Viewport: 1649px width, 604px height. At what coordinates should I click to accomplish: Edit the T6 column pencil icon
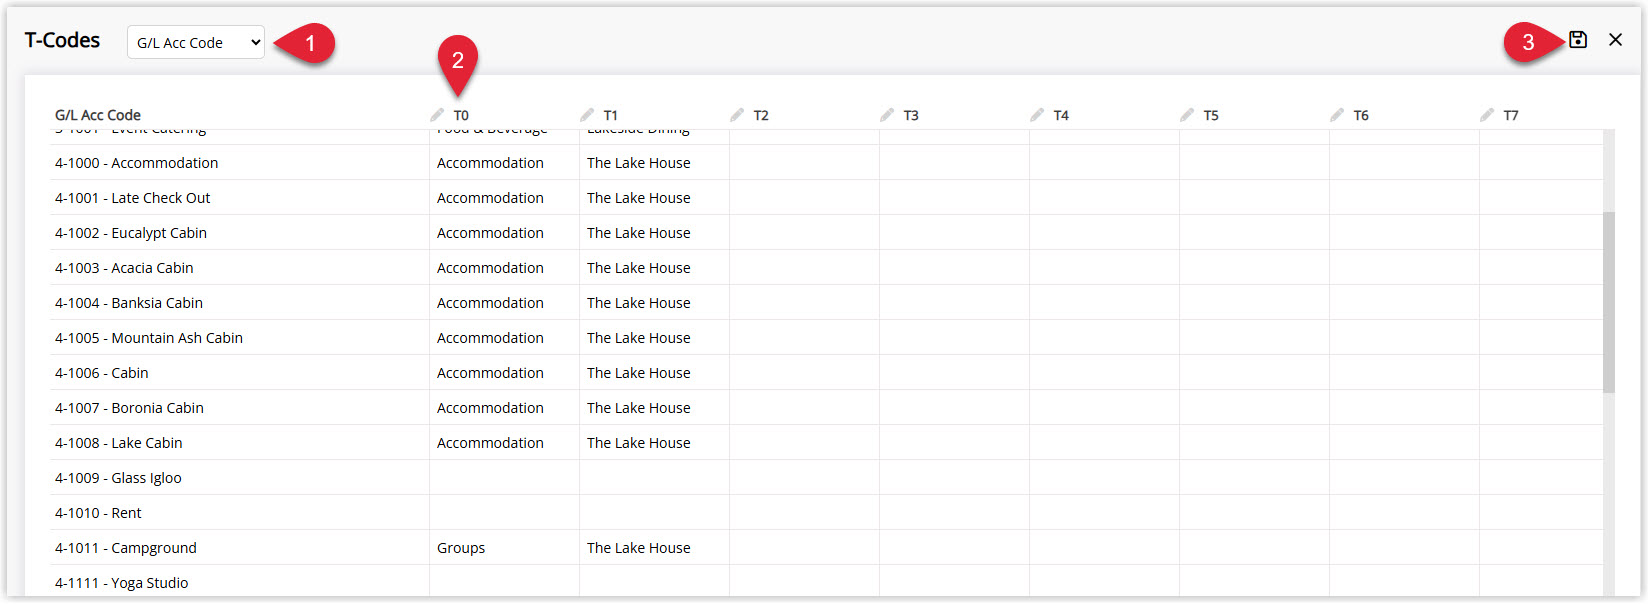click(x=1337, y=115)
